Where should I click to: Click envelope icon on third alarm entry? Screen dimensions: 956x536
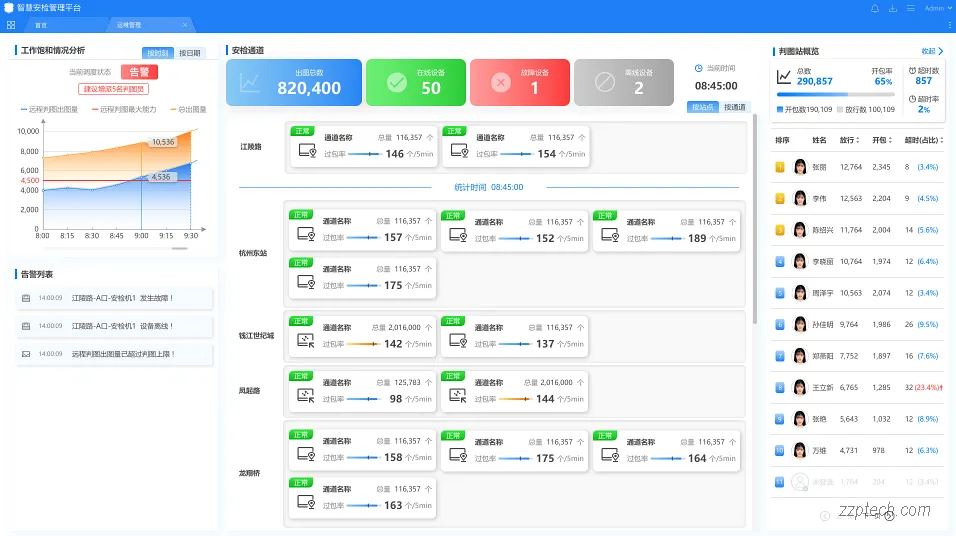pos(26,354)
